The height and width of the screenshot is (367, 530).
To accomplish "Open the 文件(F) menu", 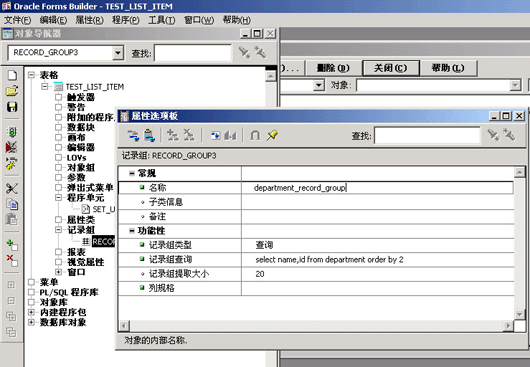I will [17, 20].
